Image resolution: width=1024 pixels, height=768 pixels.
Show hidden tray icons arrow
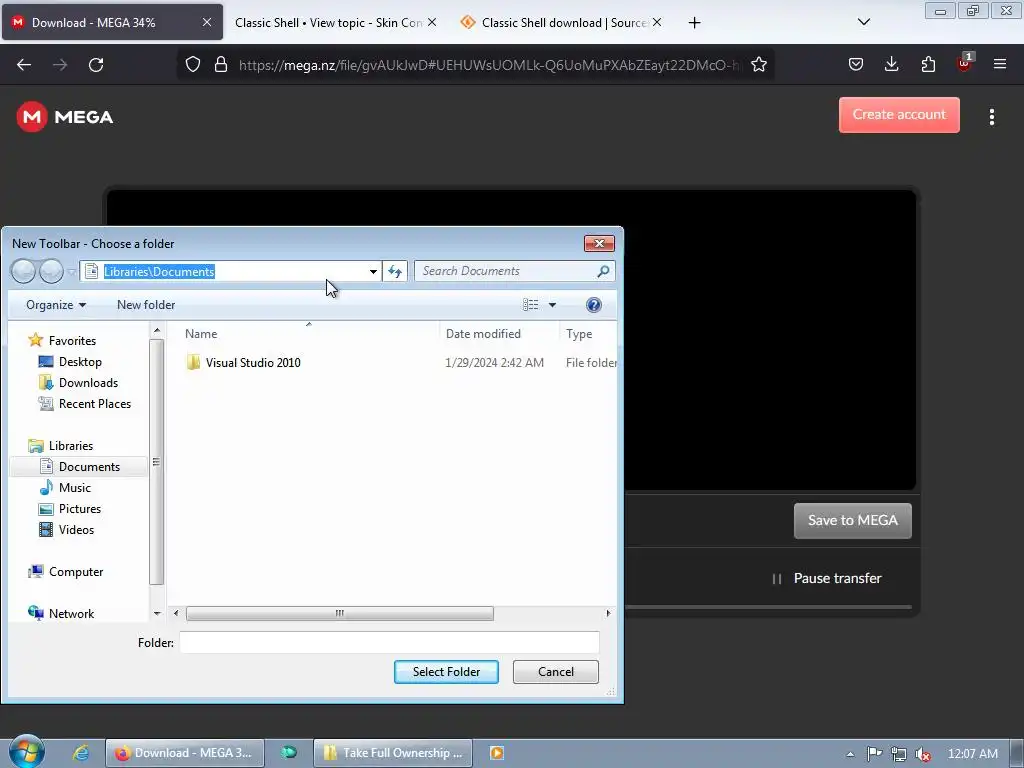click(x=850, y=754)
